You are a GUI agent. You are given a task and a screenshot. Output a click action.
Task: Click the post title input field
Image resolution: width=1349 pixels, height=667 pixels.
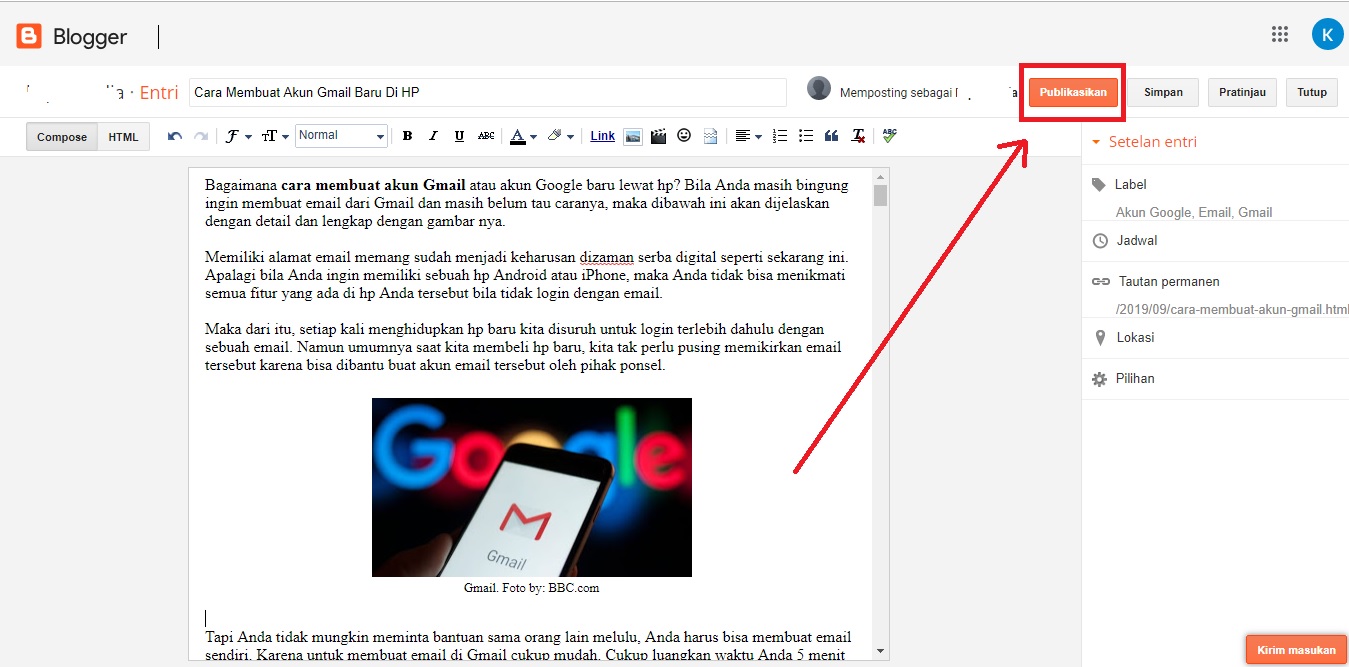tap(488, 92)
